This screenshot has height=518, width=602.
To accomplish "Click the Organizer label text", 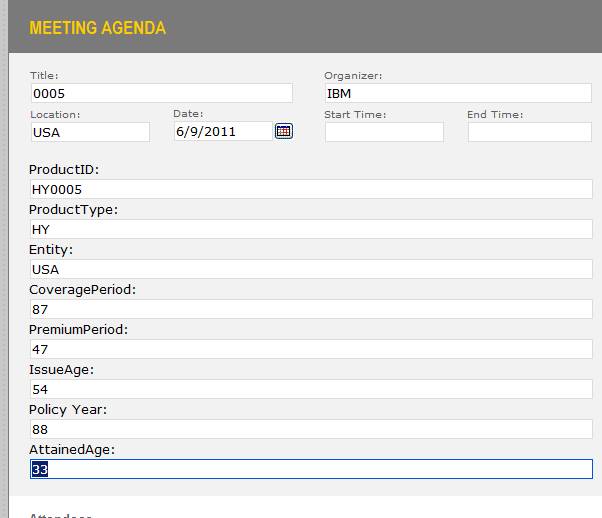I will pos(353,76).
